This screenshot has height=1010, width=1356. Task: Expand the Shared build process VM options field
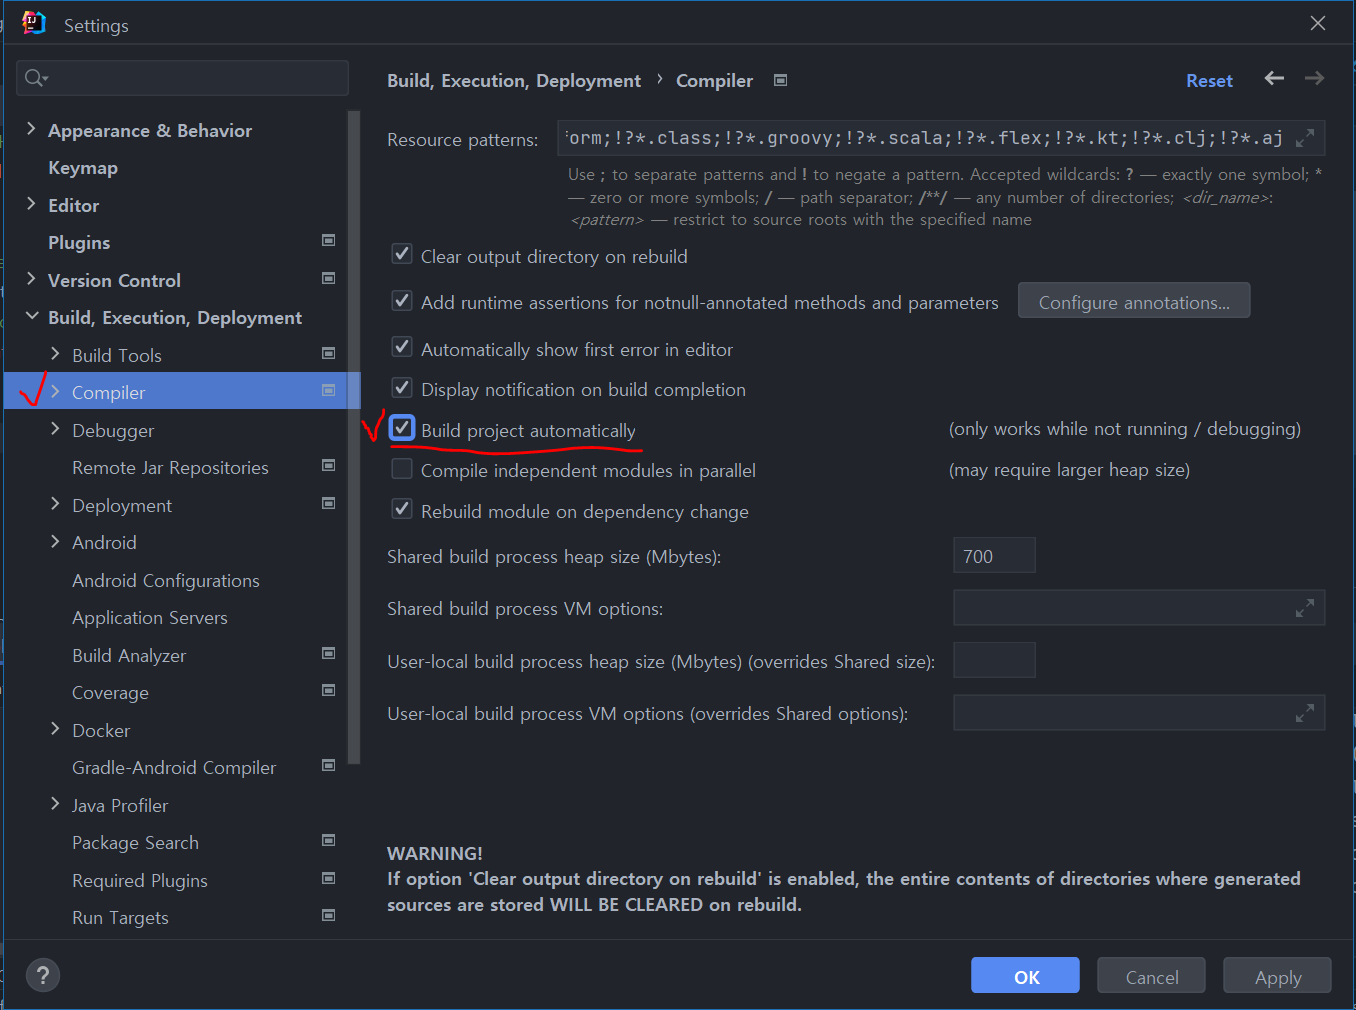tap(1305, 607)
